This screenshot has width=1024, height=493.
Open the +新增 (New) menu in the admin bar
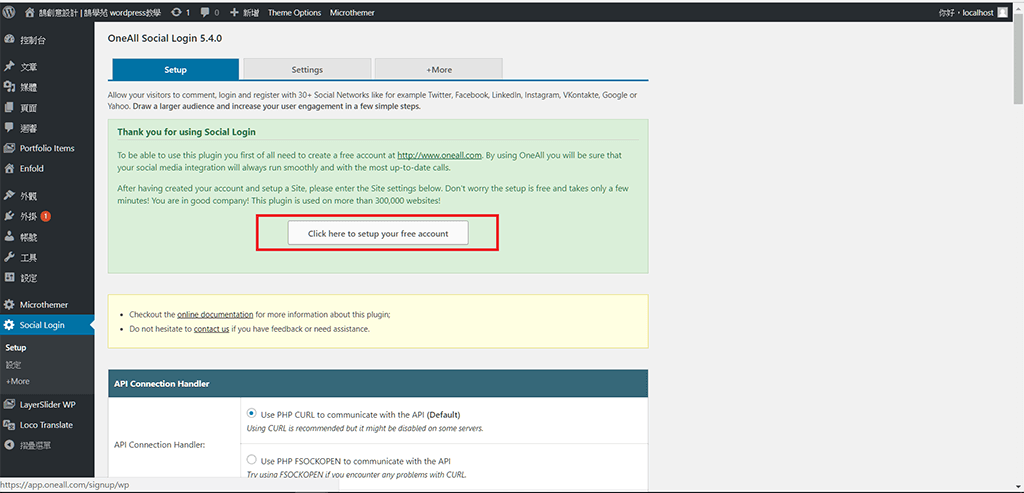click(244, 12)
